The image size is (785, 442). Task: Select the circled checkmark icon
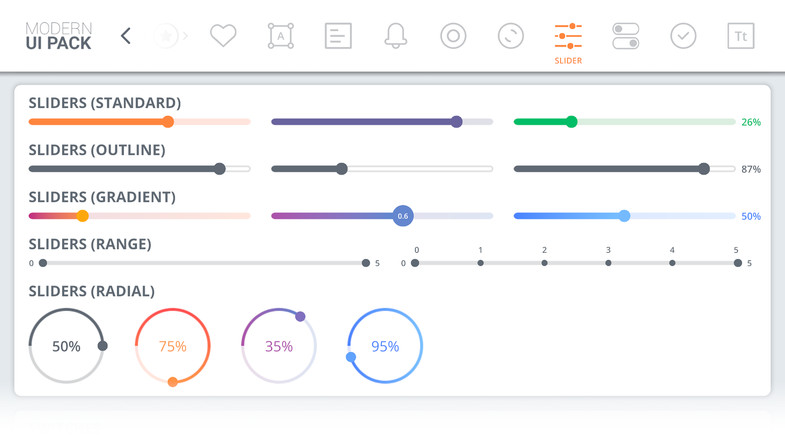(683, 36)
